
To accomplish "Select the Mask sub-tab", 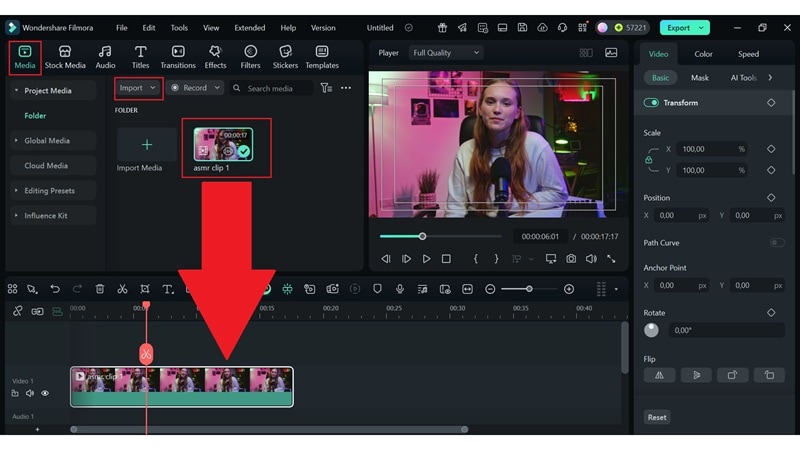I will pos(699,78).
